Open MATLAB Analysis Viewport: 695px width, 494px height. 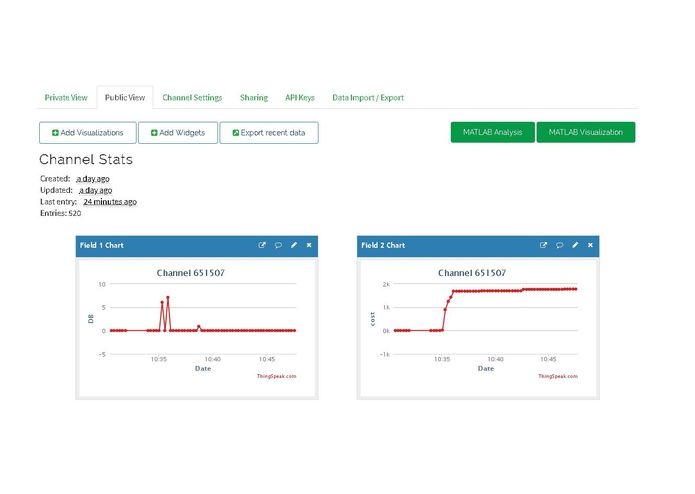[x=492, y=132]
